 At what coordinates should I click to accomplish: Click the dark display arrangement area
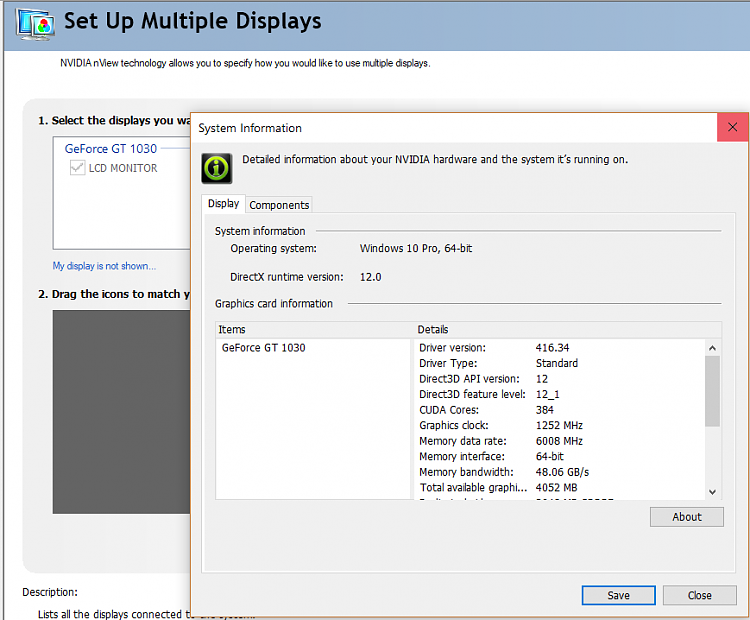pos(121,412)
